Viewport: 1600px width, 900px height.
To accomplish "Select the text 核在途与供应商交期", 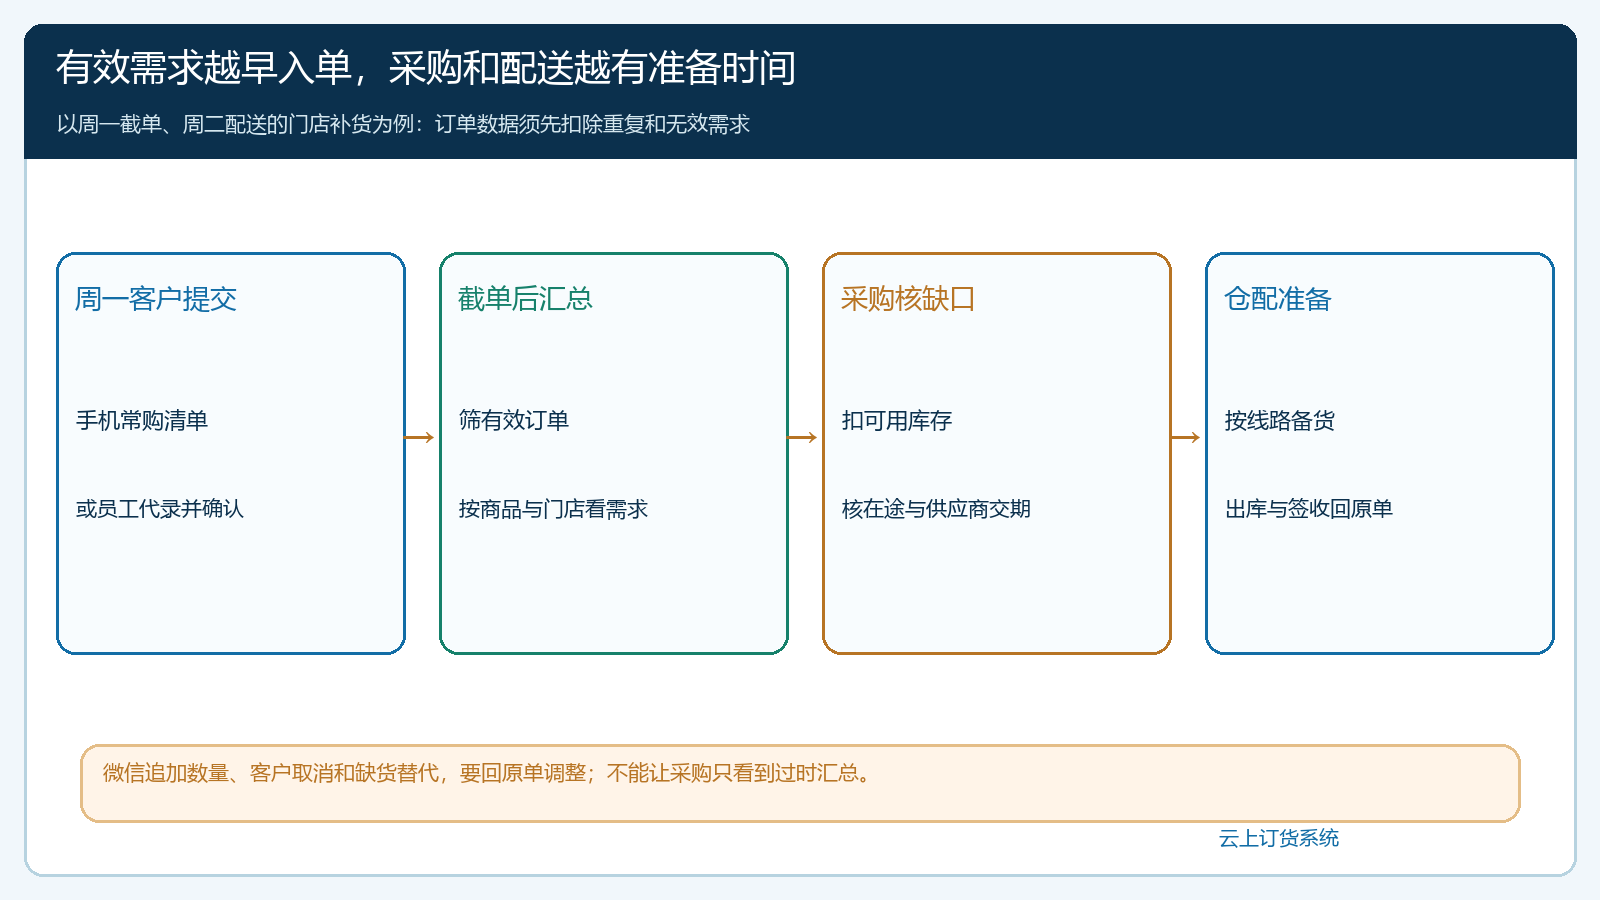I will (936, 509).
